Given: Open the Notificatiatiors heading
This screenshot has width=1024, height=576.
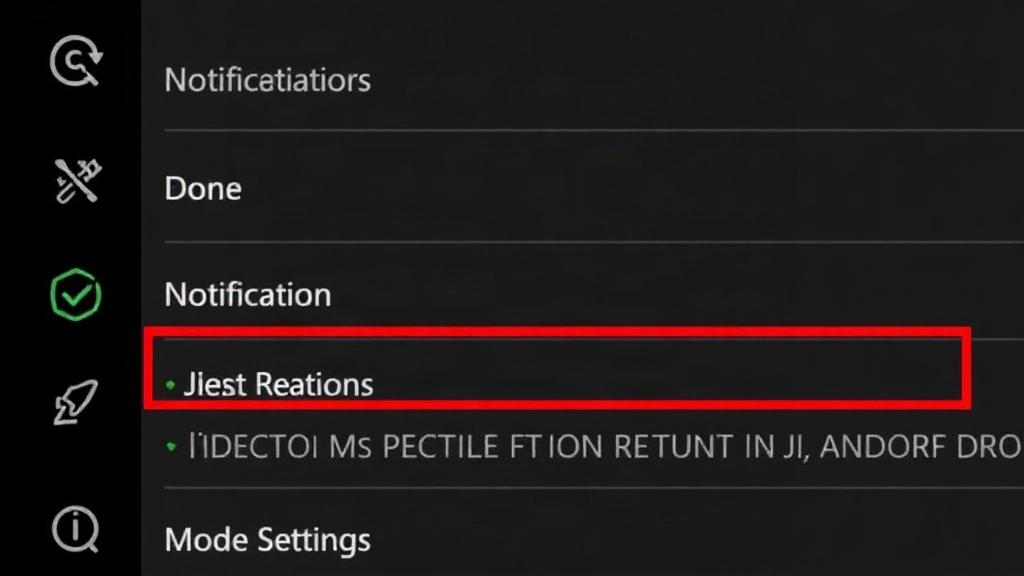Looking at the screenshot, I should [267, 80].
